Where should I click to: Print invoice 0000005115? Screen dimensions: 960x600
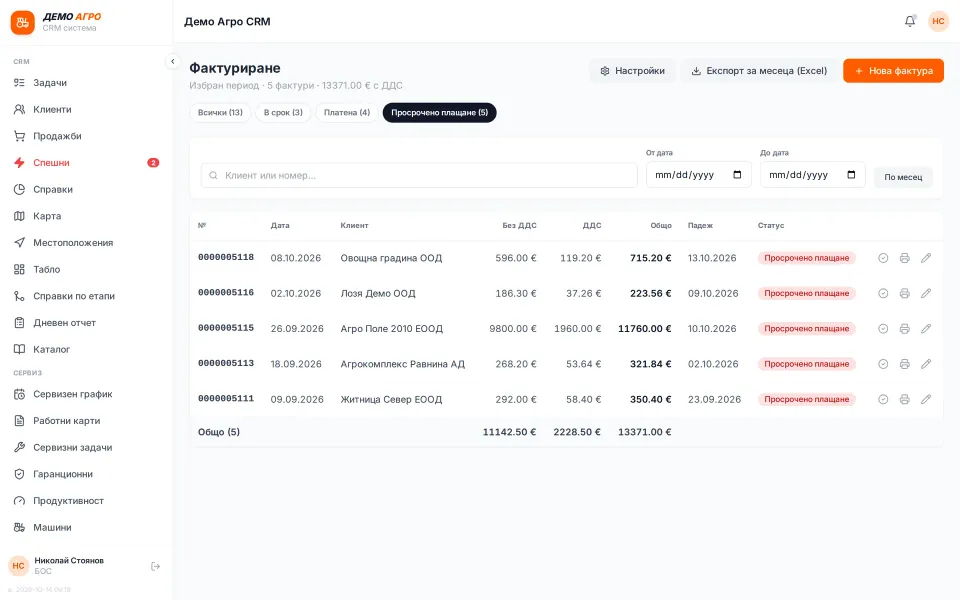click(x=904, y=329)
